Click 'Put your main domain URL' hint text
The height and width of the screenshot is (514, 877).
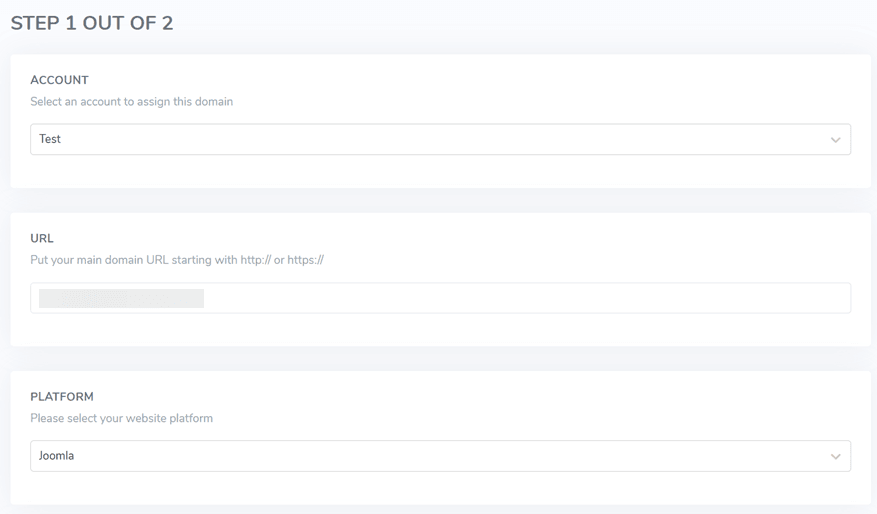point(177,260)
